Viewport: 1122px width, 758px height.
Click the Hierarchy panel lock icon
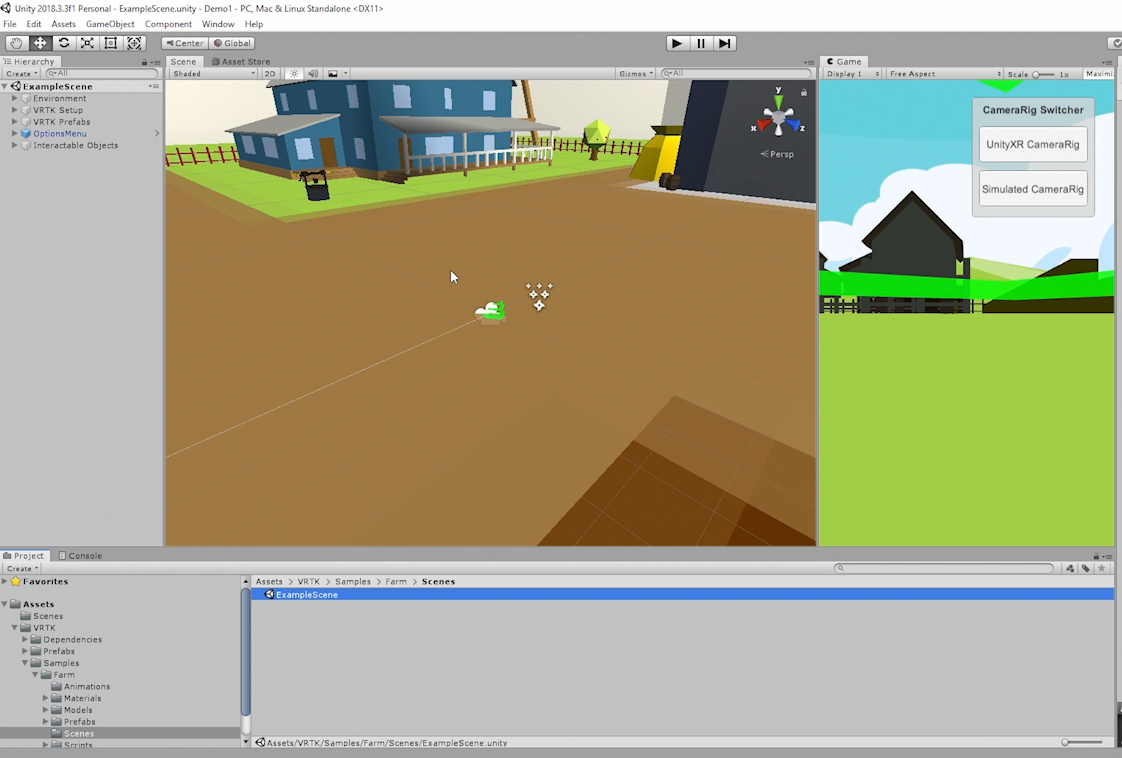coord(144,62)
